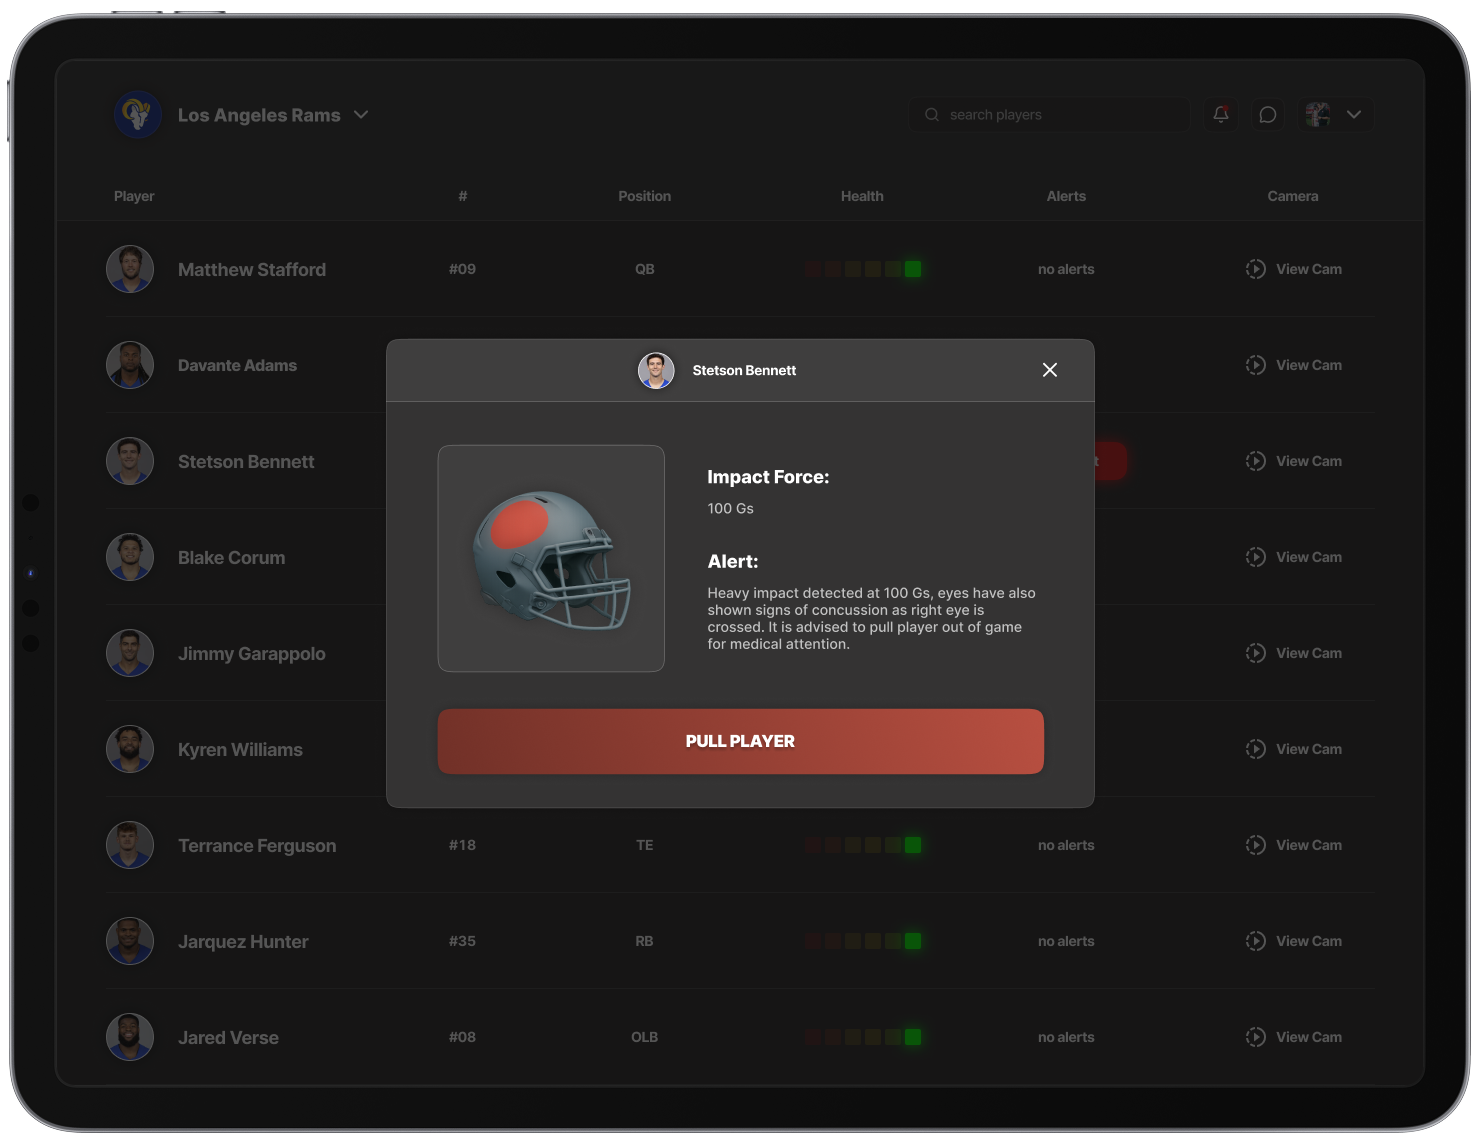This screenshot has height=1146, width=1480.
Task: Click the search magnifier icon
Action: 932,115
